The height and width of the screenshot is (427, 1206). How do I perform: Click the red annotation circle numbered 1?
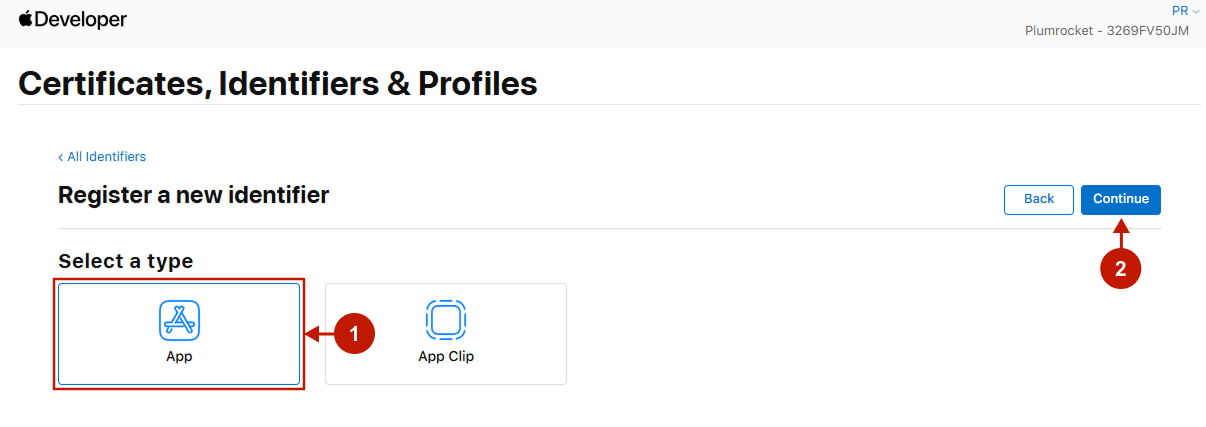point(354,334)
